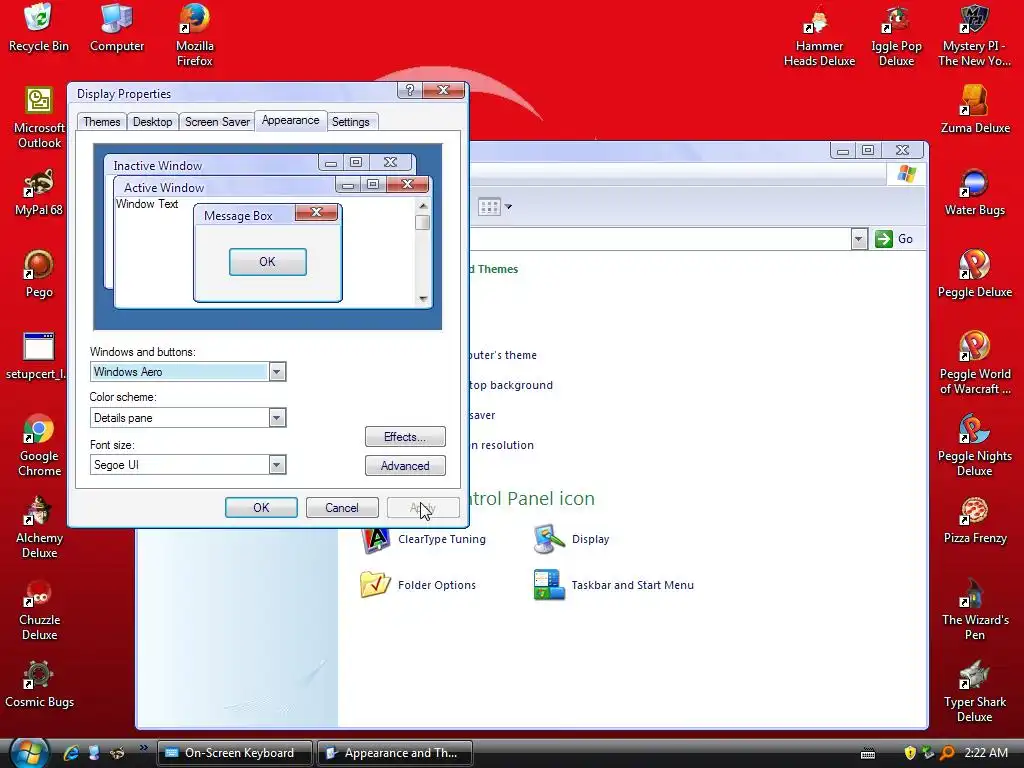Select the Hammer Heads Deluxe desktop icon
Viewport: 1024px width, 768px height.
click(819, 35)
